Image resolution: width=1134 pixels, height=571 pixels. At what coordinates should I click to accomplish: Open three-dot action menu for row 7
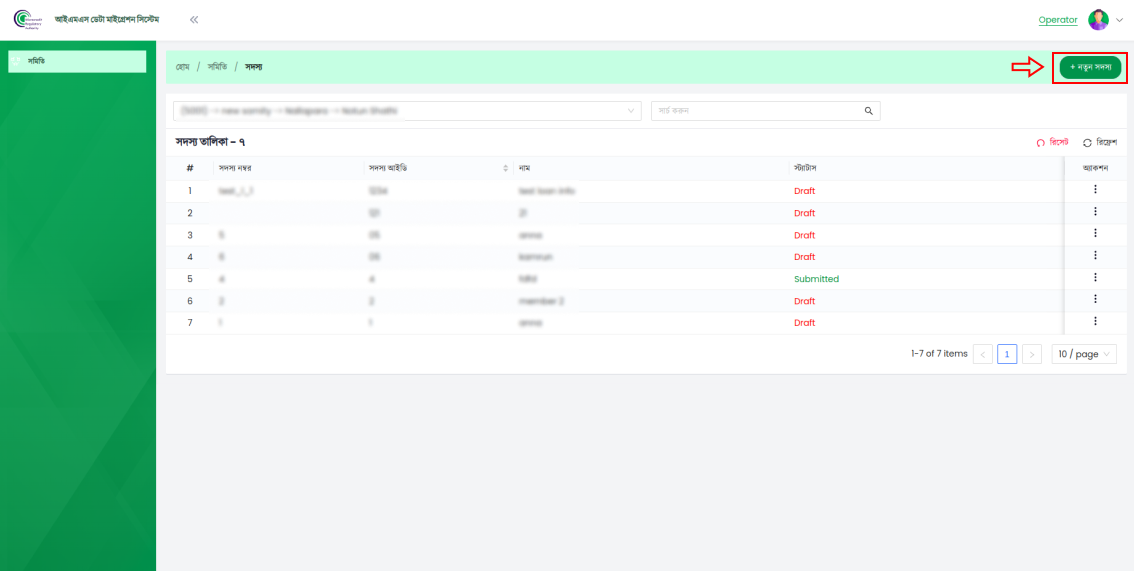[1095, 322]
